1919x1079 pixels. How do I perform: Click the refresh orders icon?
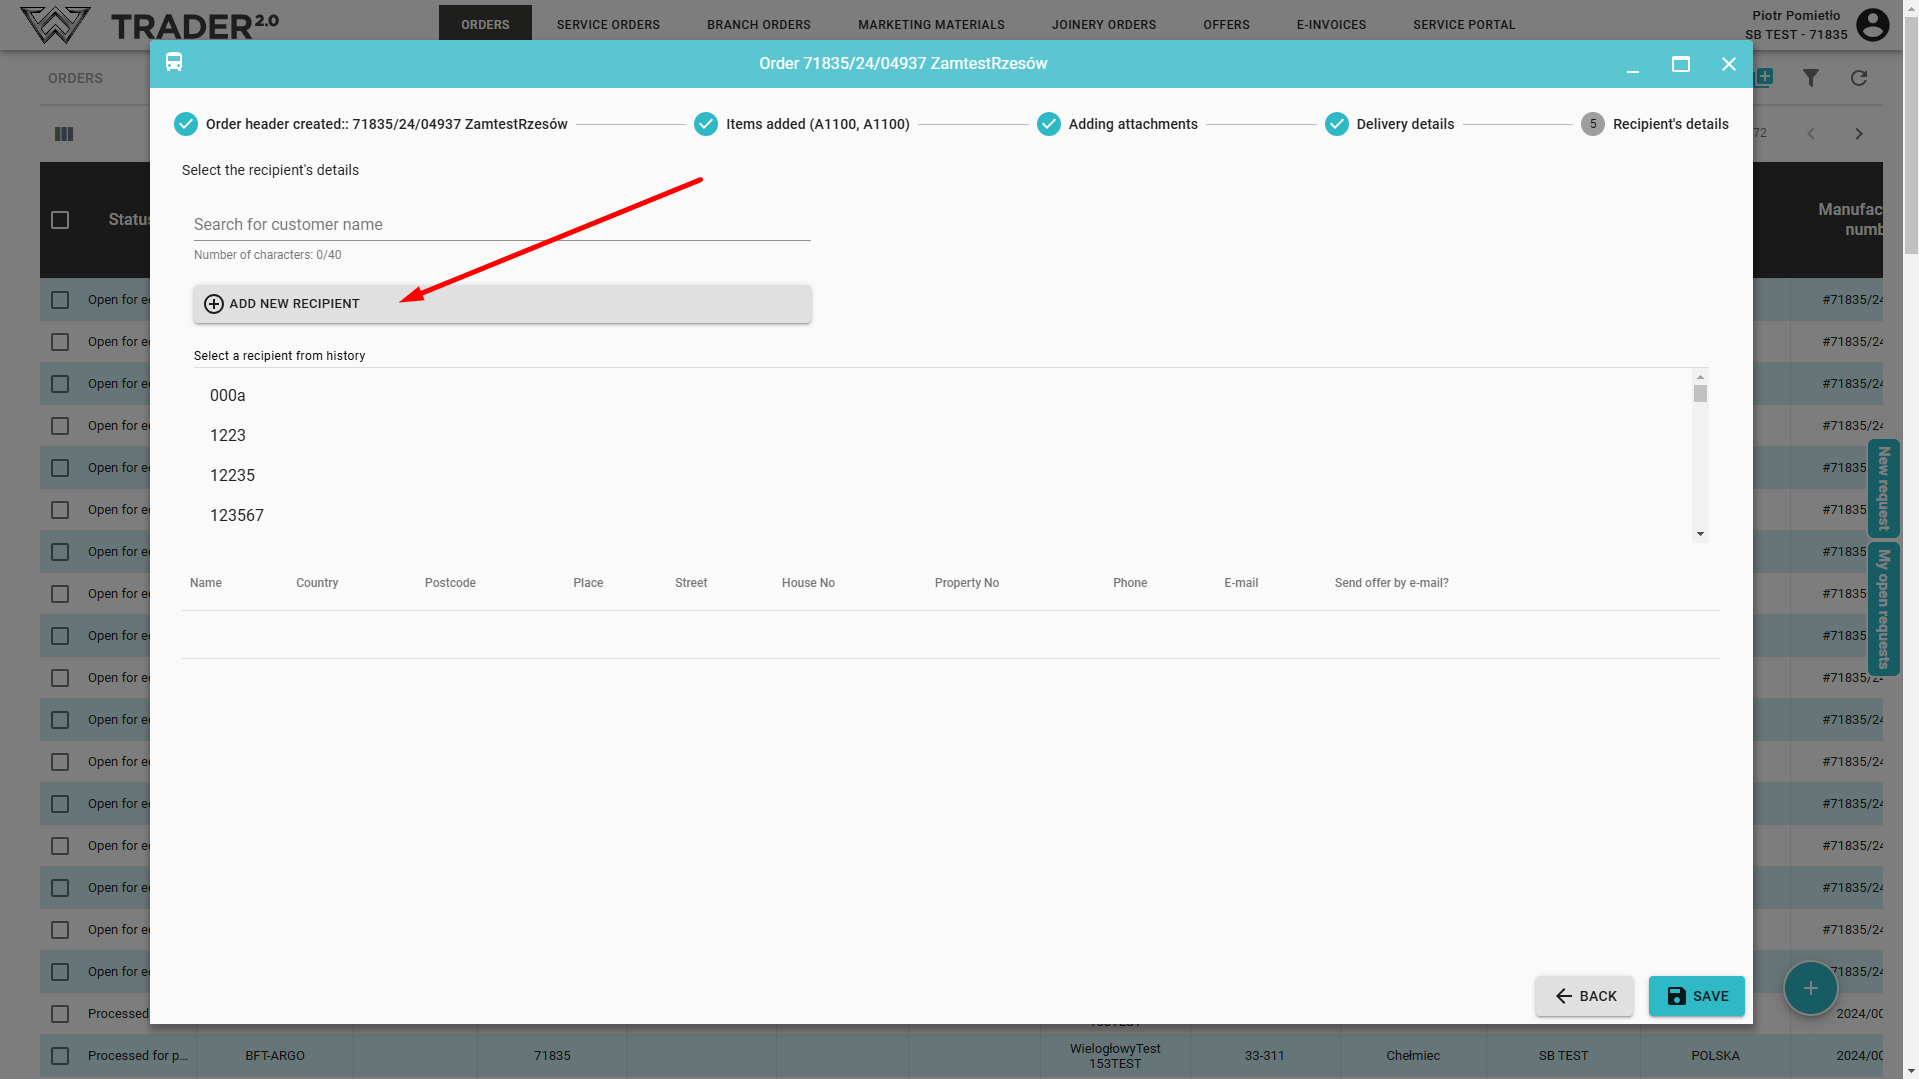pos(1858,78)
